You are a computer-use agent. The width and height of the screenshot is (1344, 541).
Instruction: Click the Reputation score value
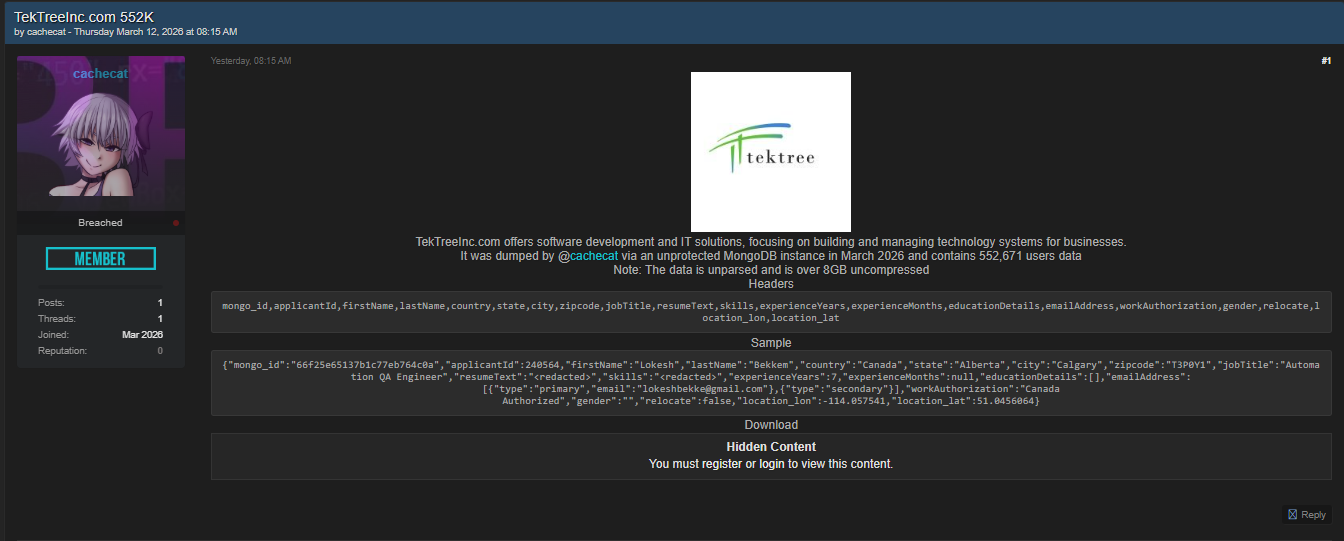coord(160,351)
